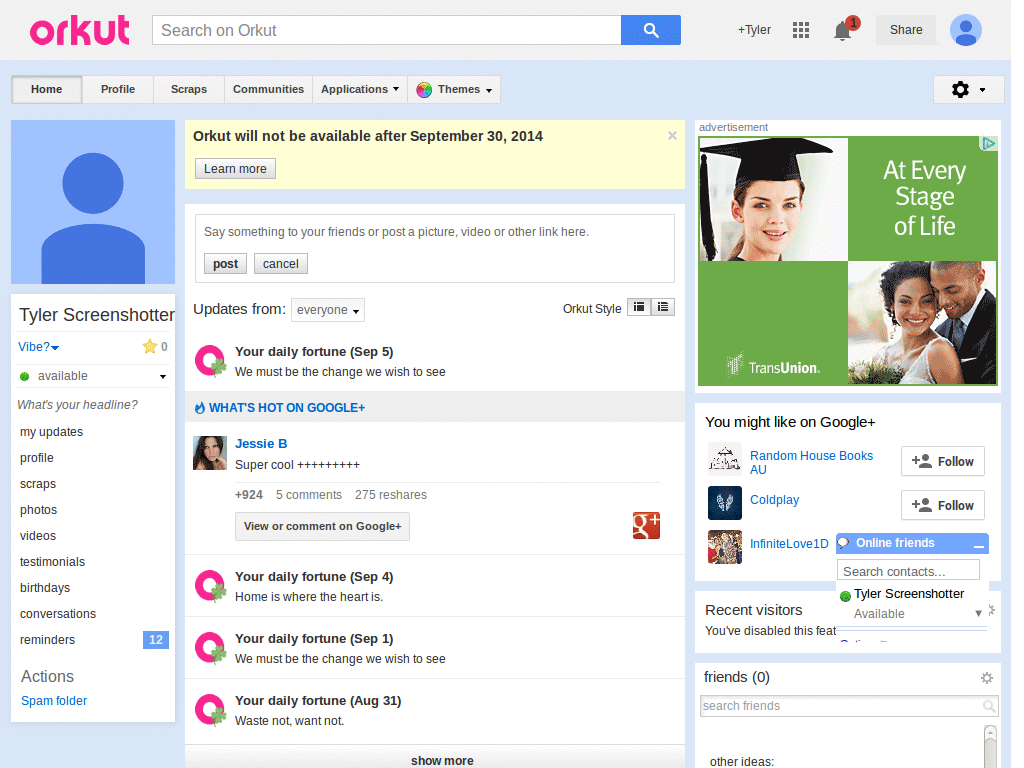Open the Scraps tab

(189, 89)
